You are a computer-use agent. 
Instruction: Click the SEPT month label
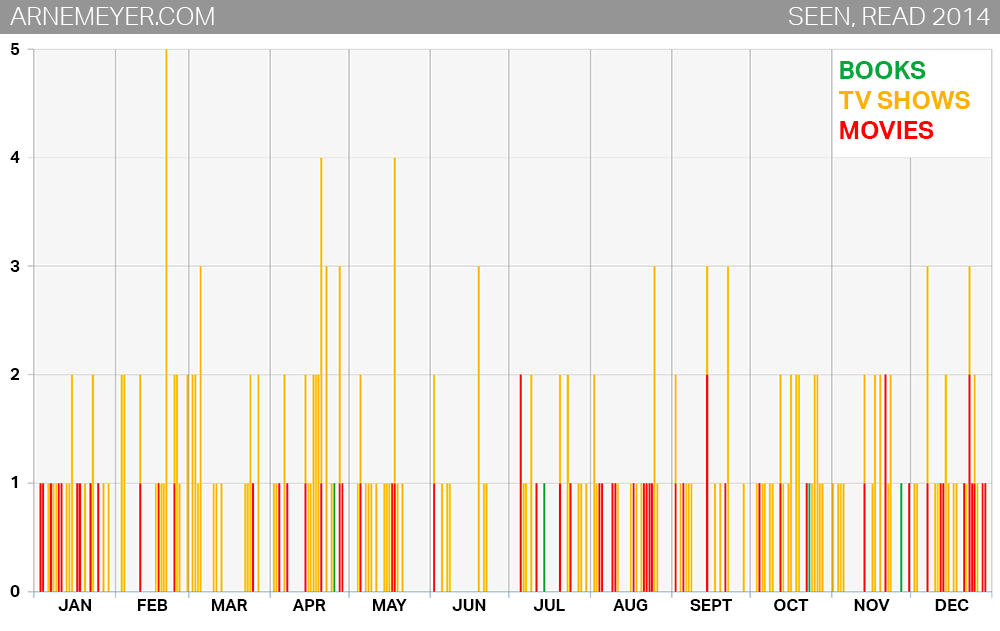point(710,605)
